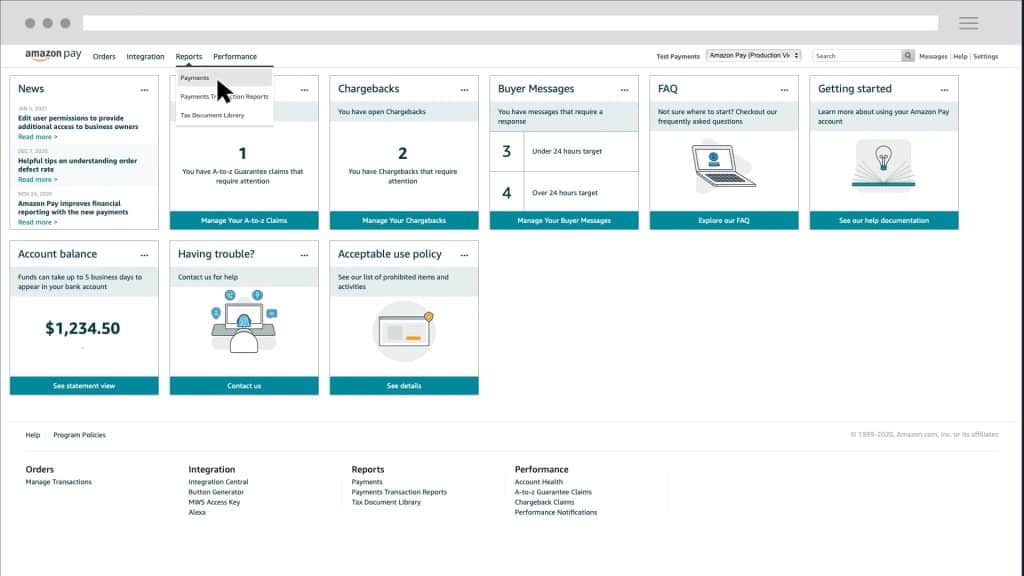
Task: Click the $1,234.50 account balance amount
Action: 82,328
